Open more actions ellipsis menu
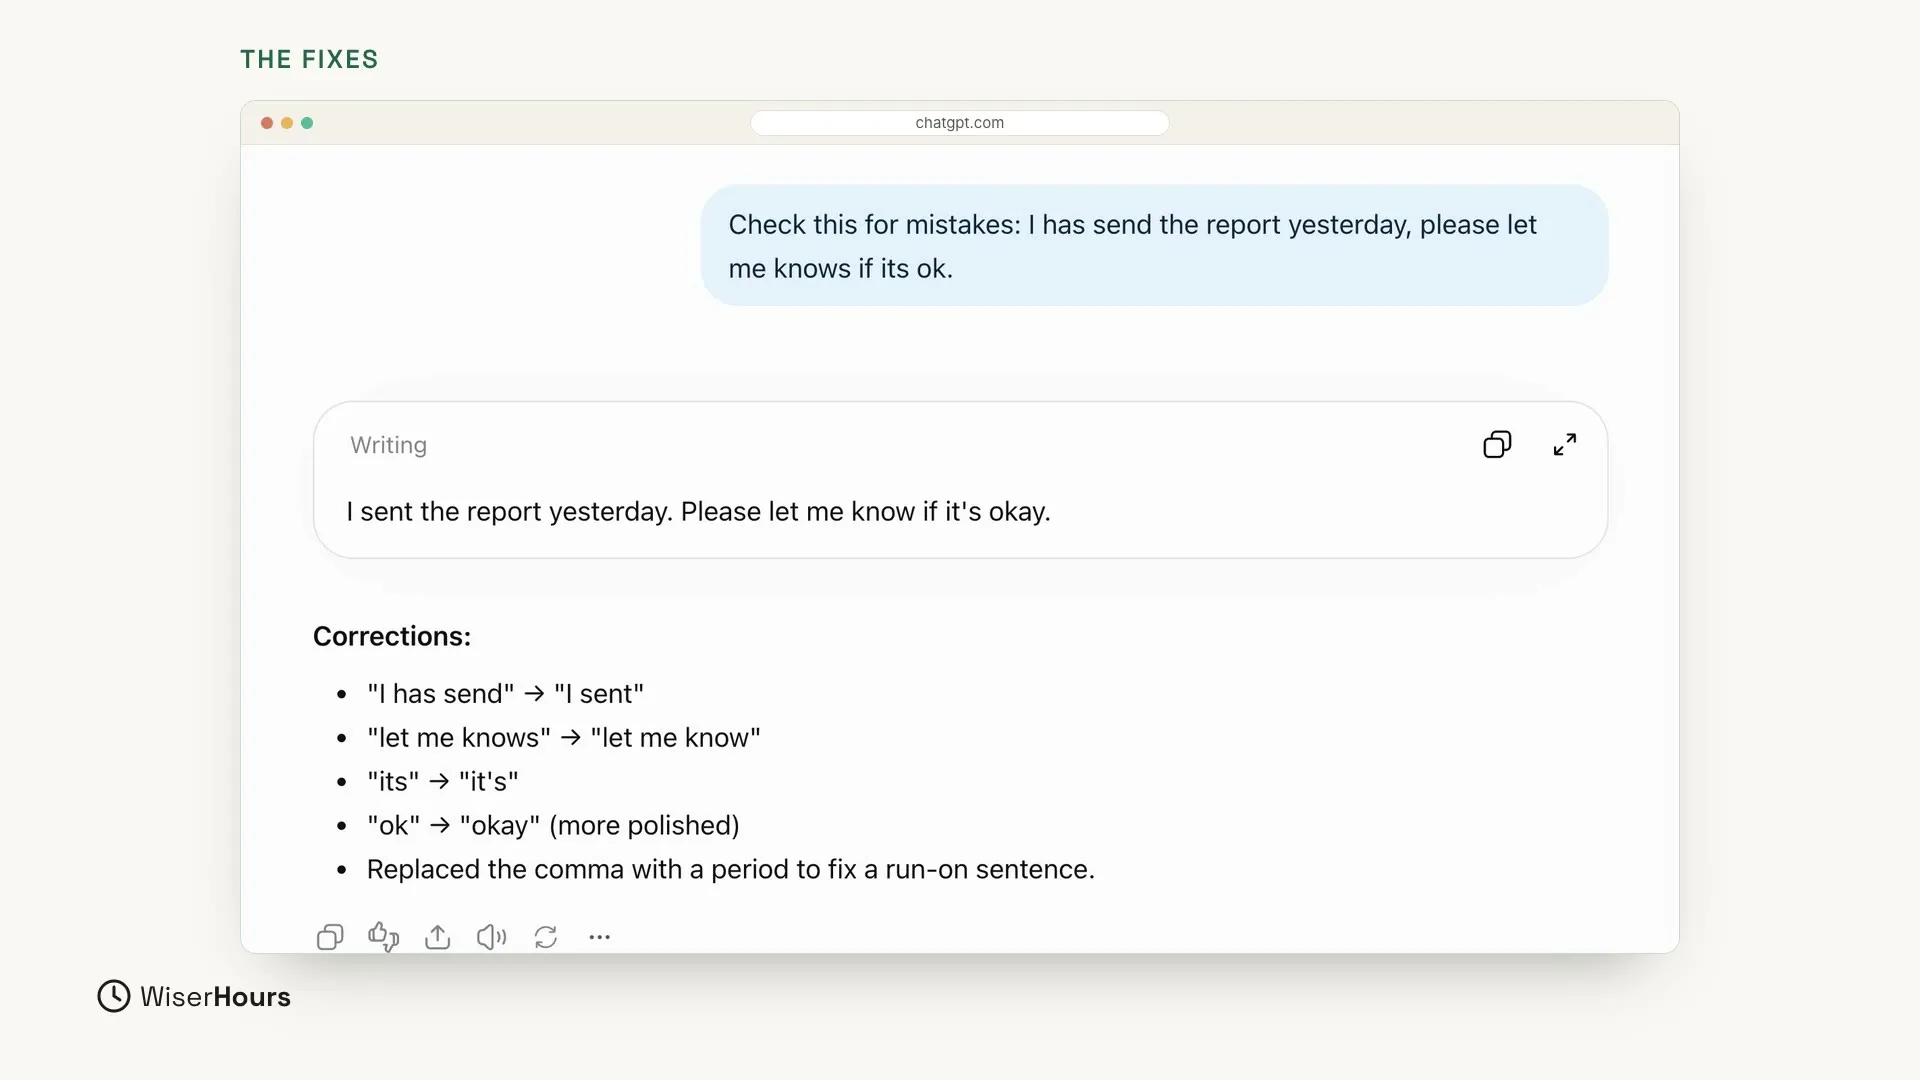 600,937
